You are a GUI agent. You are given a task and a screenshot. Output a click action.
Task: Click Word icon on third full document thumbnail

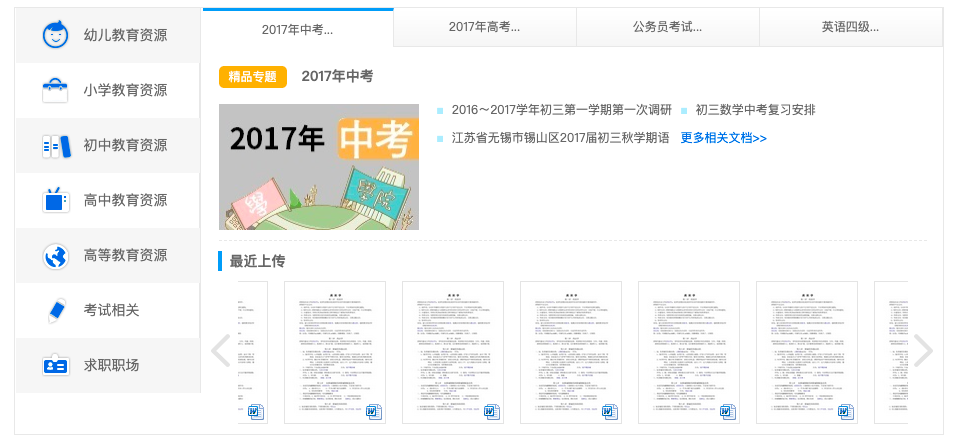pos(610,412)
